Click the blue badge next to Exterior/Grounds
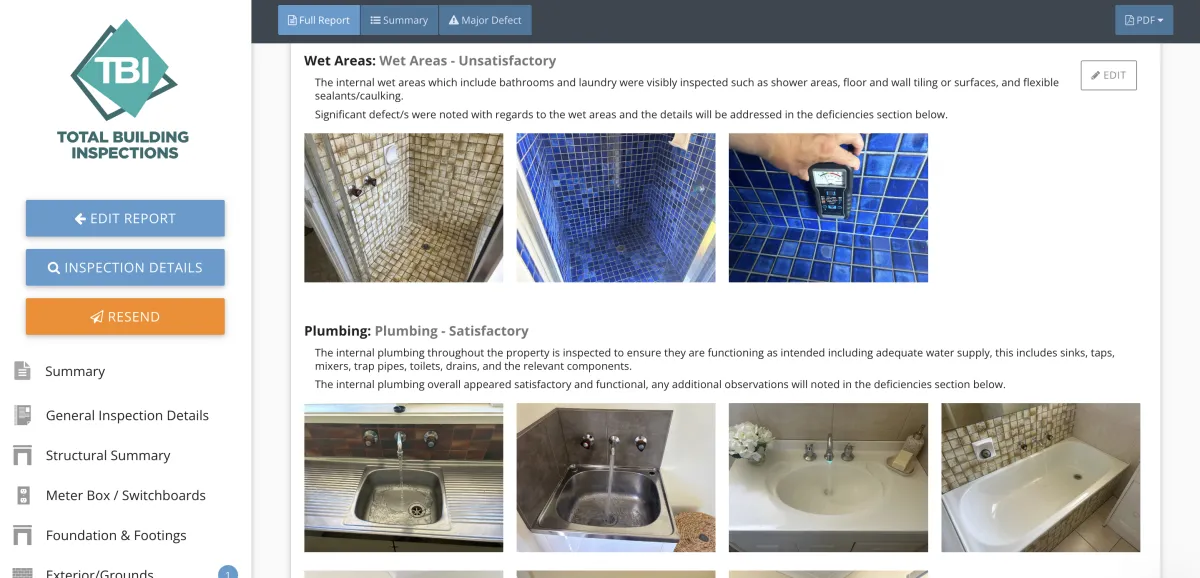This screenshot has width=1200, height=578. (228, 573)
